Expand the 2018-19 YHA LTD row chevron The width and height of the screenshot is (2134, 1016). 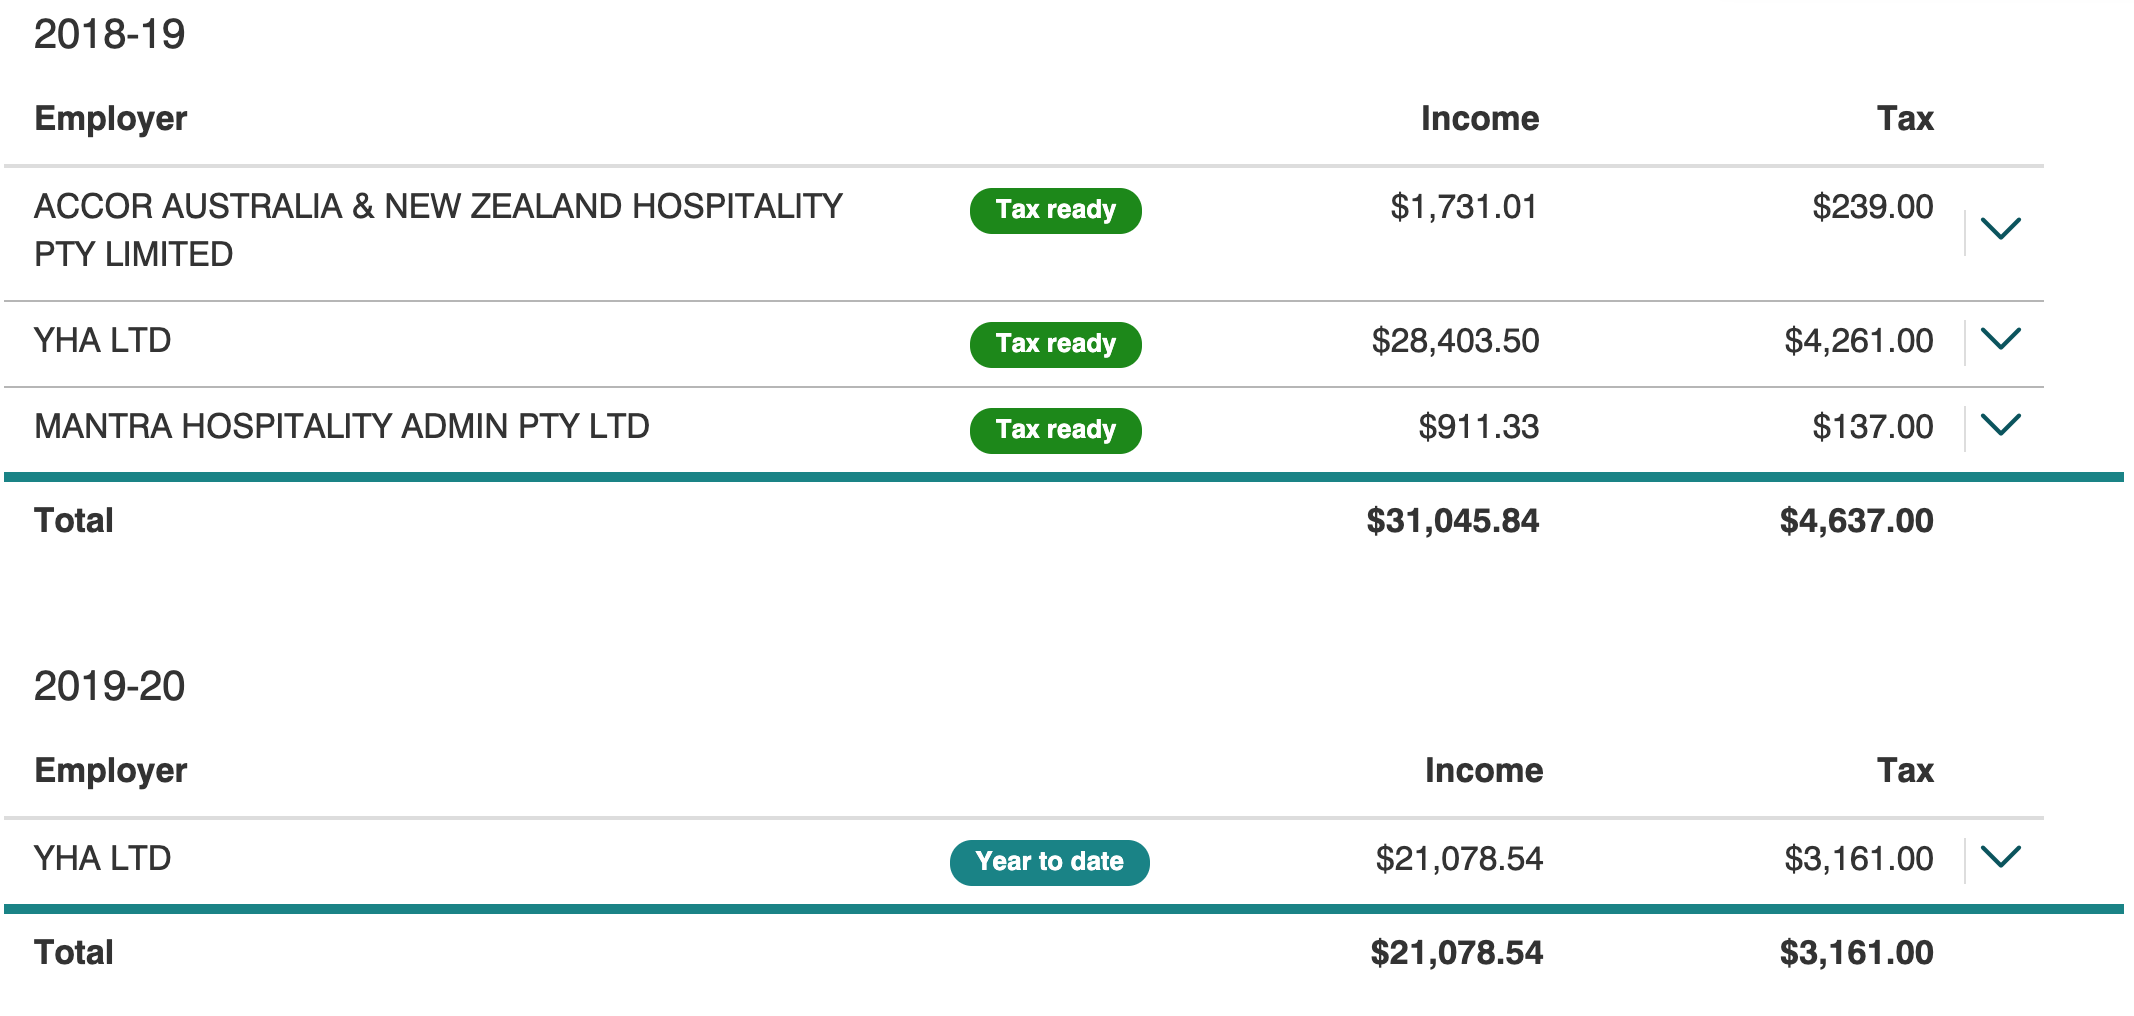coord(2000,339)
